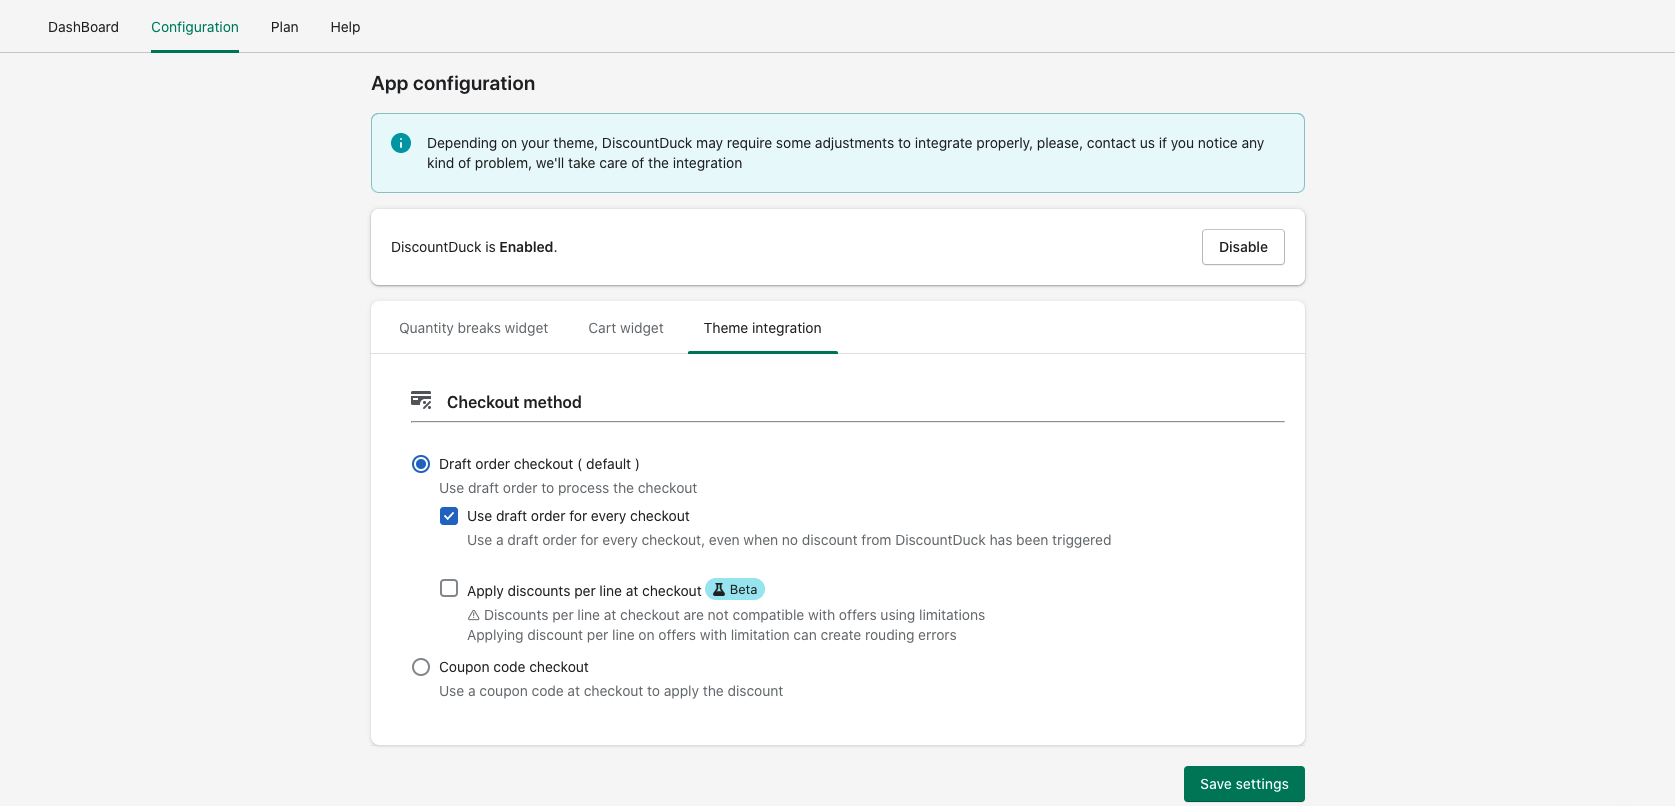
Task: Go to the Configuration tab
Action: click(x=195, y=27)
